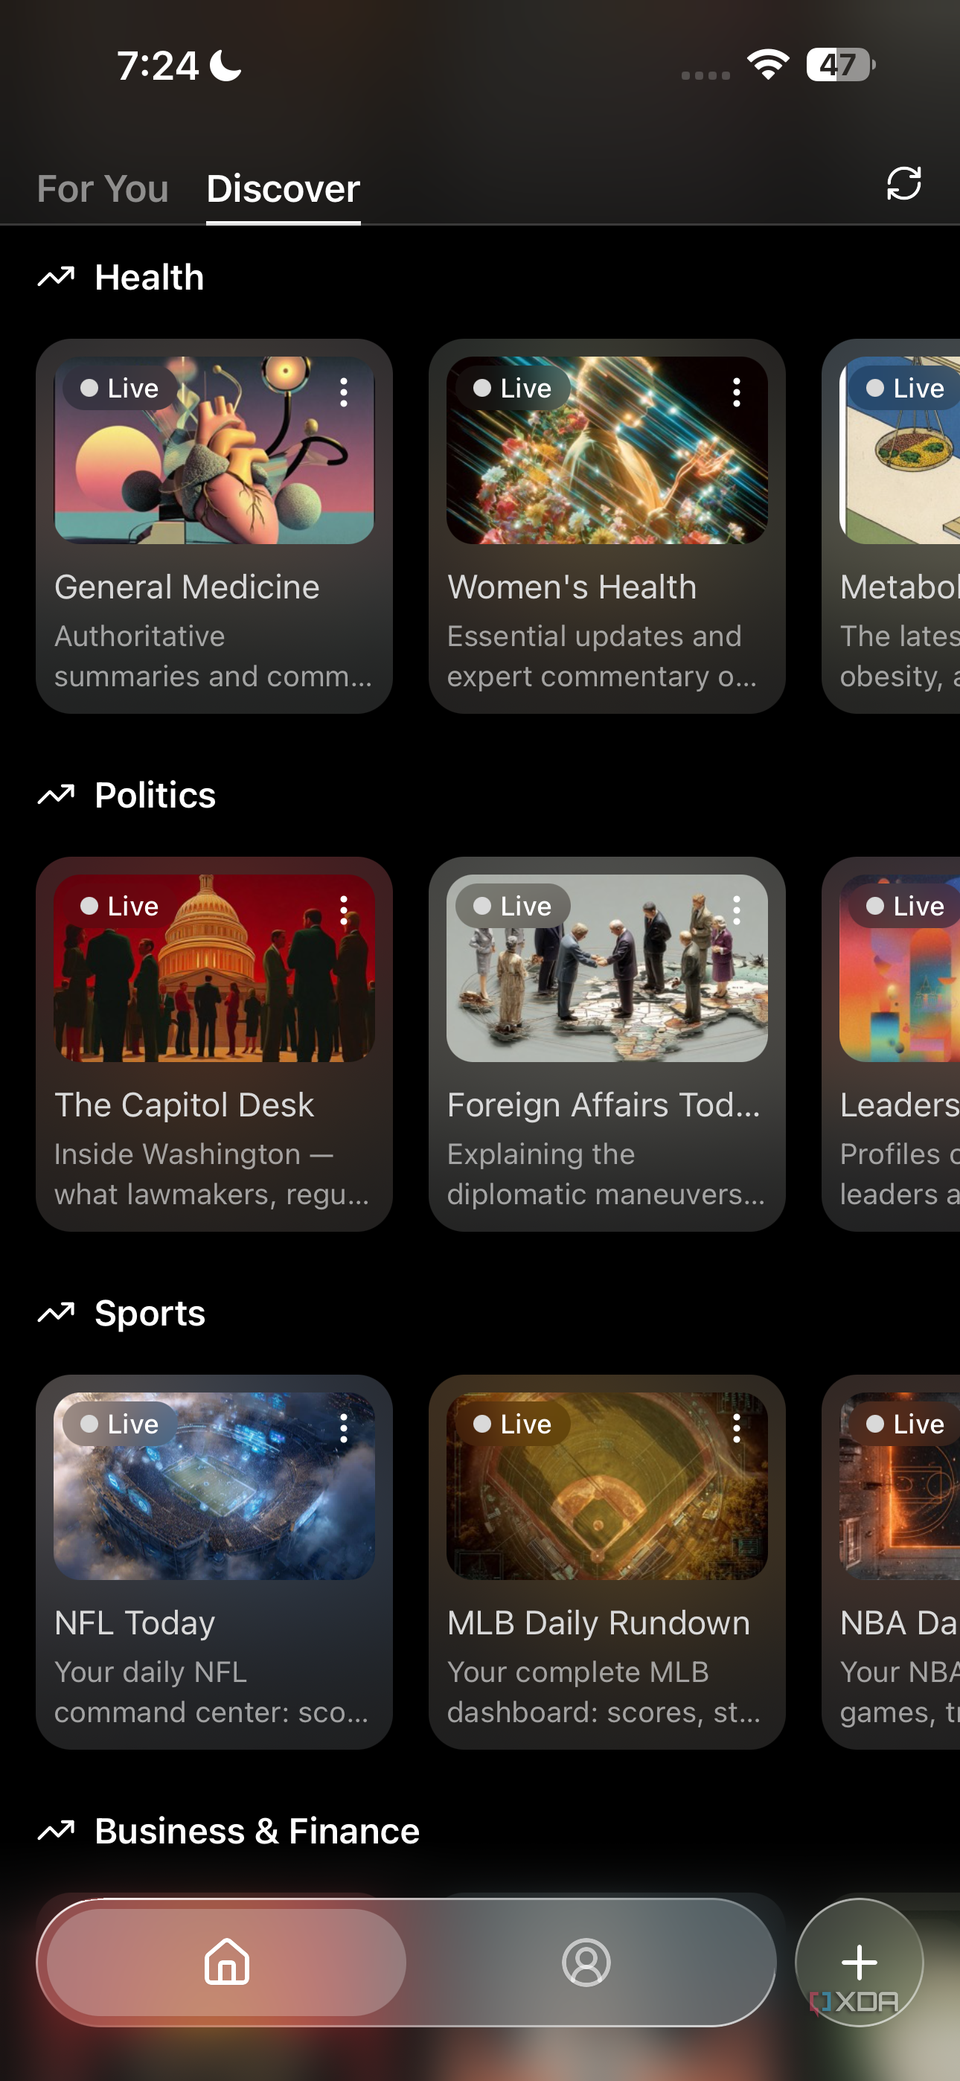This screenshot has width=960, height=2081.
Task: Tap the Live badge on General Medicine
Action: tap(120, 388)
